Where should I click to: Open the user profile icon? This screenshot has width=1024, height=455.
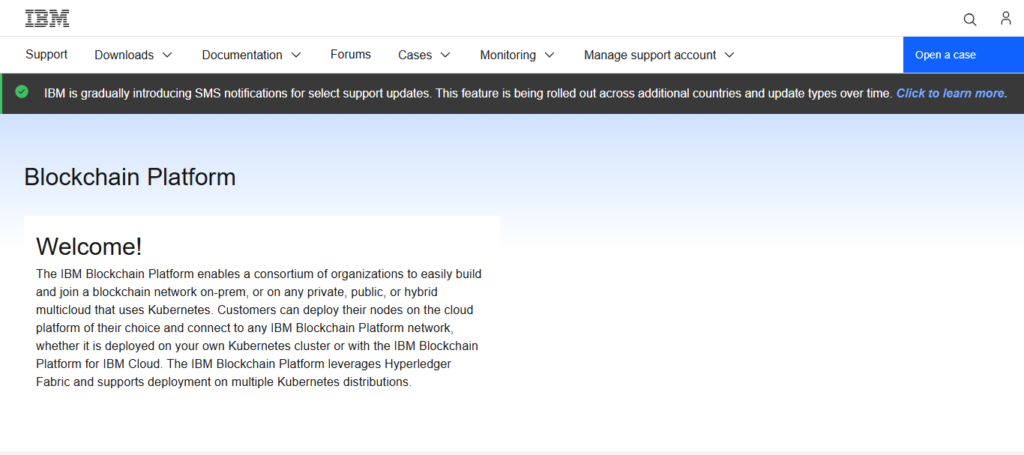(1006, 18)
